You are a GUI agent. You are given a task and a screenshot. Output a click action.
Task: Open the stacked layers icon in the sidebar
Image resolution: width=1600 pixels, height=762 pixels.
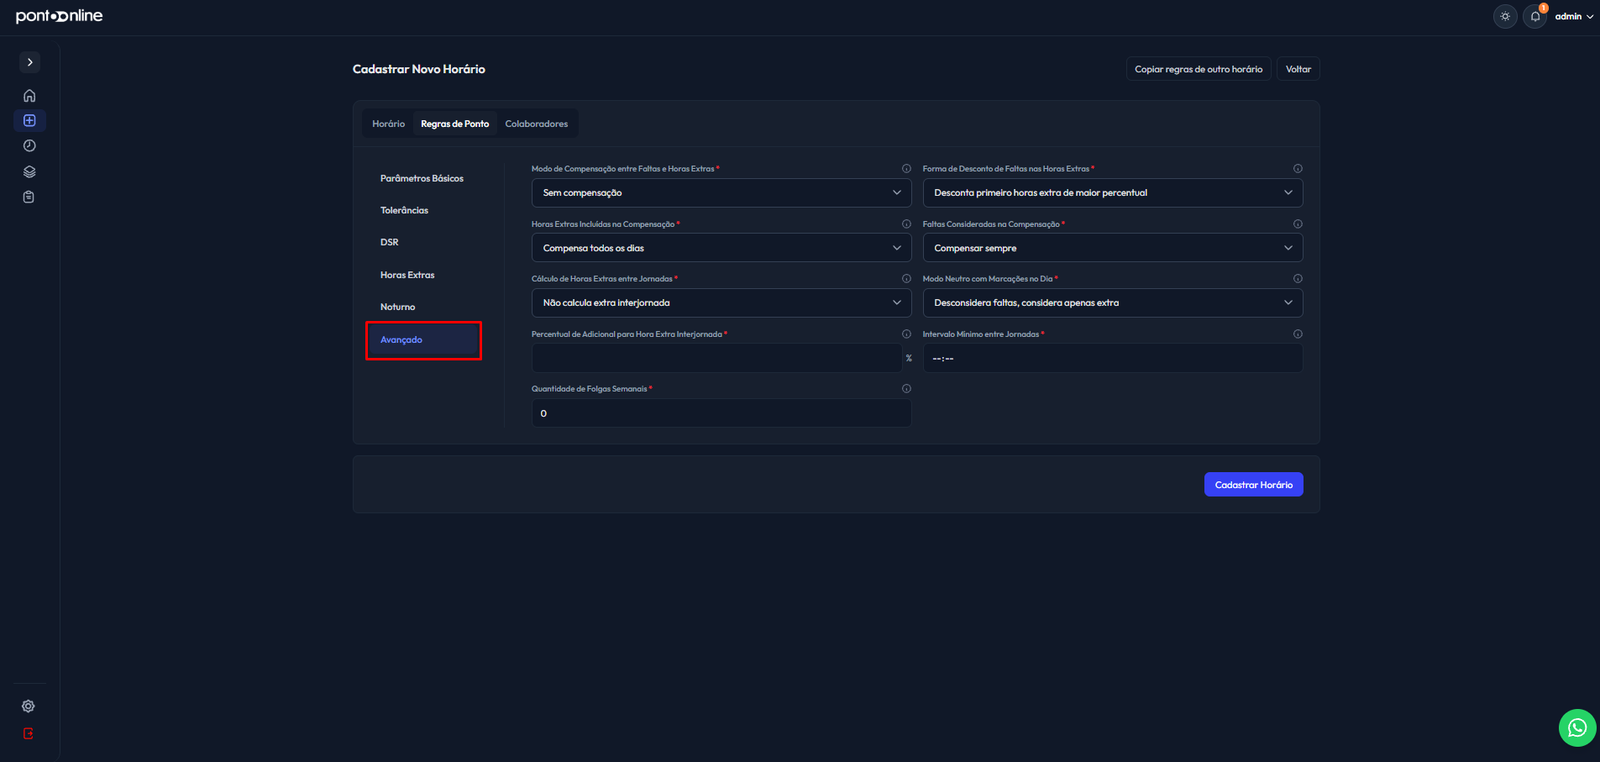pos(29,172)
